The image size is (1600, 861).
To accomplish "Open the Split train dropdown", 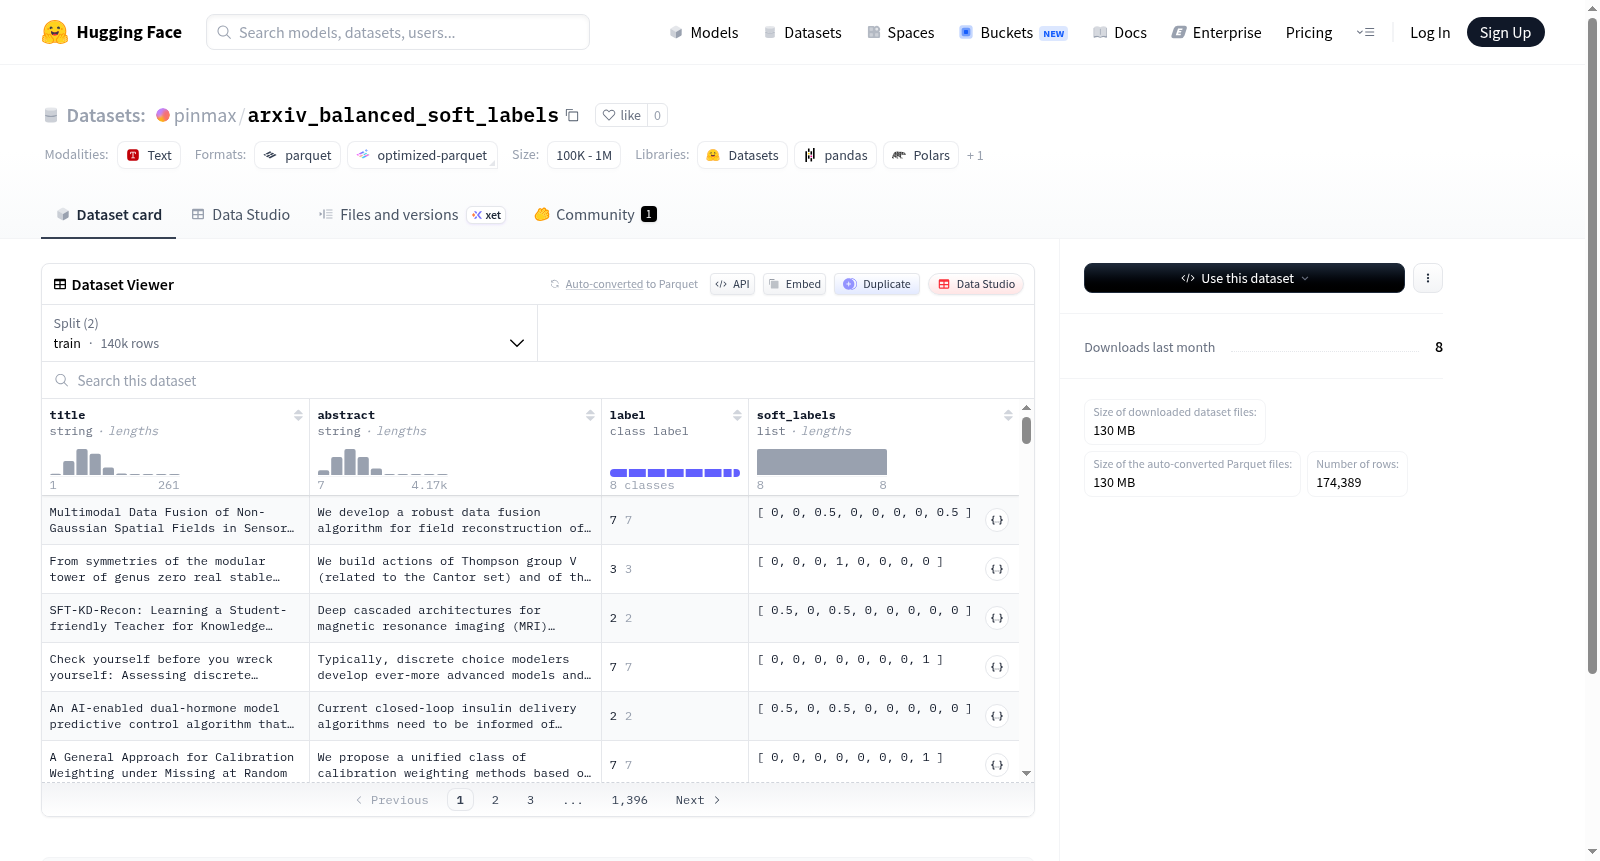I will pyautogui.click(x=289, y=333).
